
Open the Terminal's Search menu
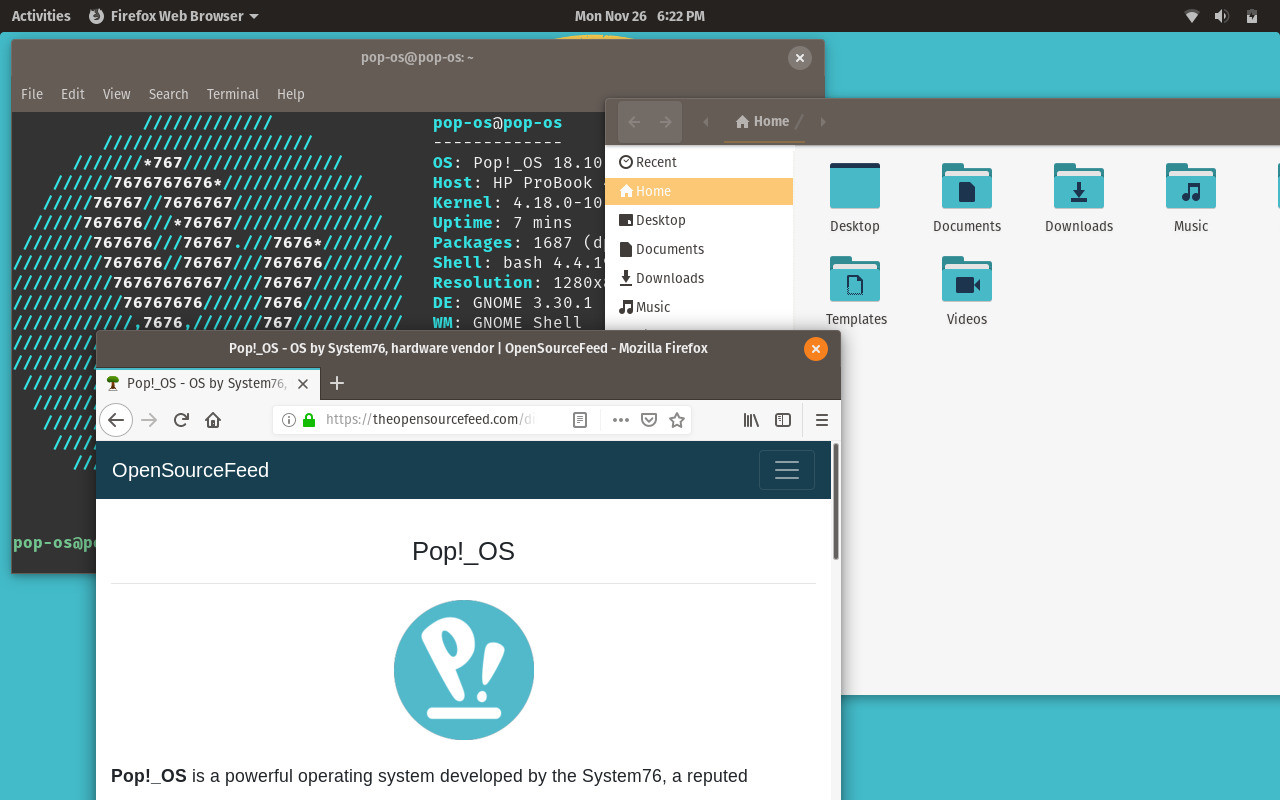pos(168,93)
